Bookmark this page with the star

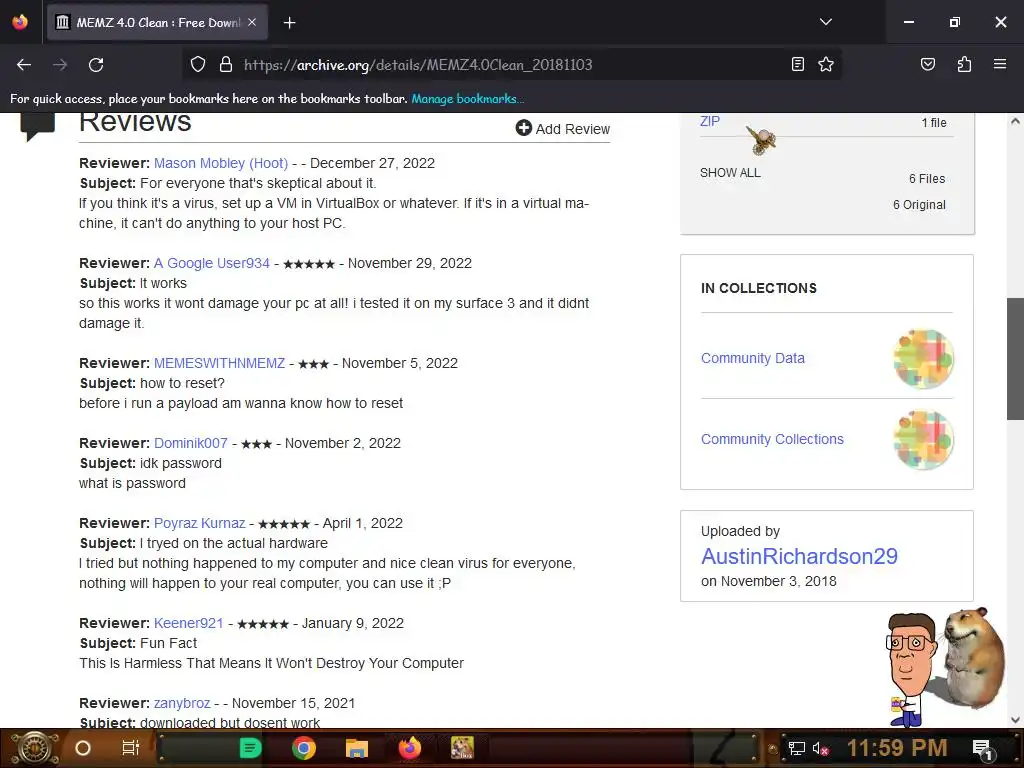point(826,65)
